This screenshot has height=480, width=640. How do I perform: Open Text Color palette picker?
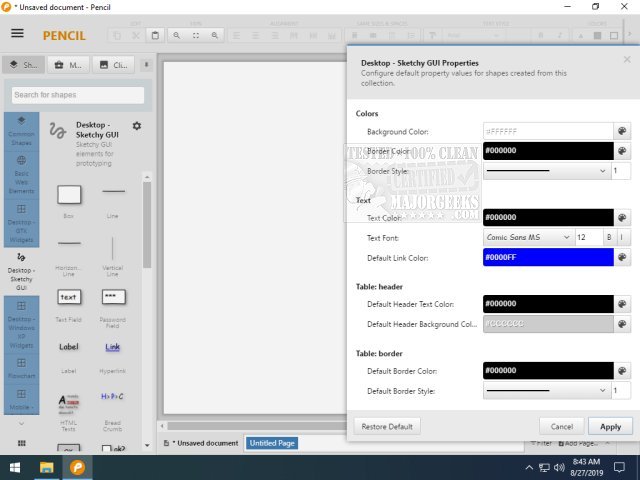point(622,218)
